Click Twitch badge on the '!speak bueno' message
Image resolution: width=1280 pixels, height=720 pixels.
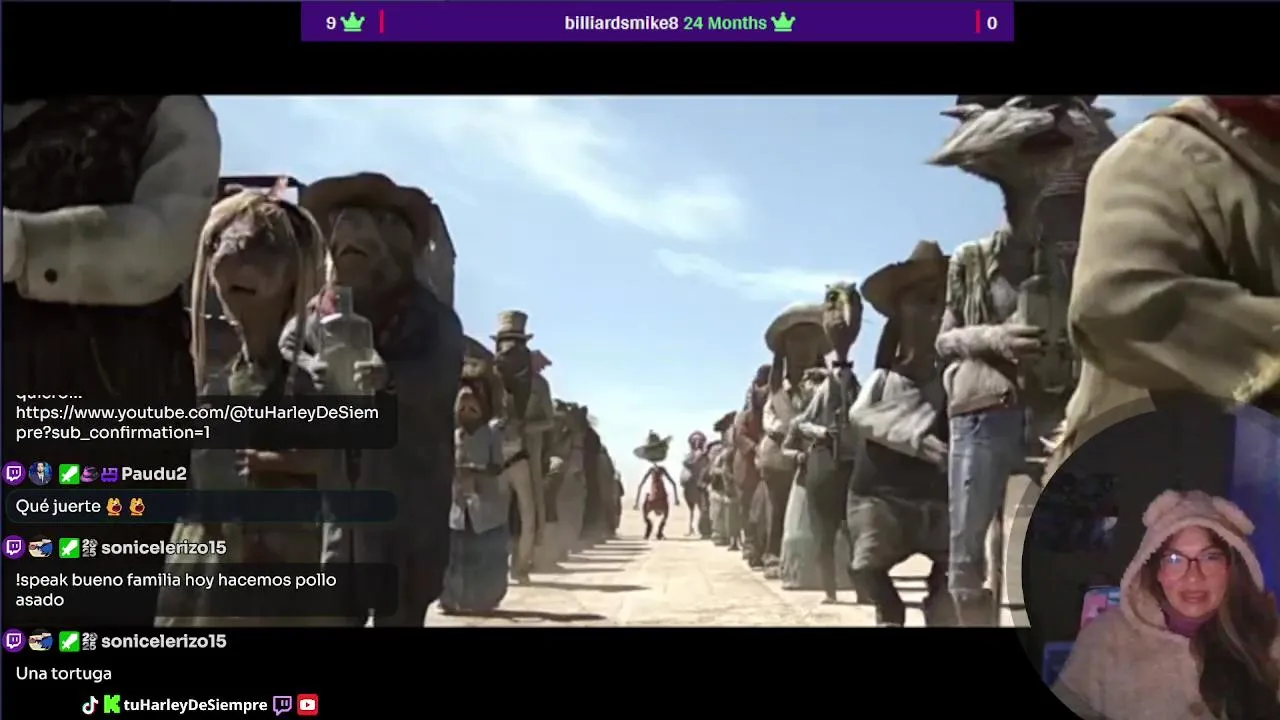pos(14,548)
